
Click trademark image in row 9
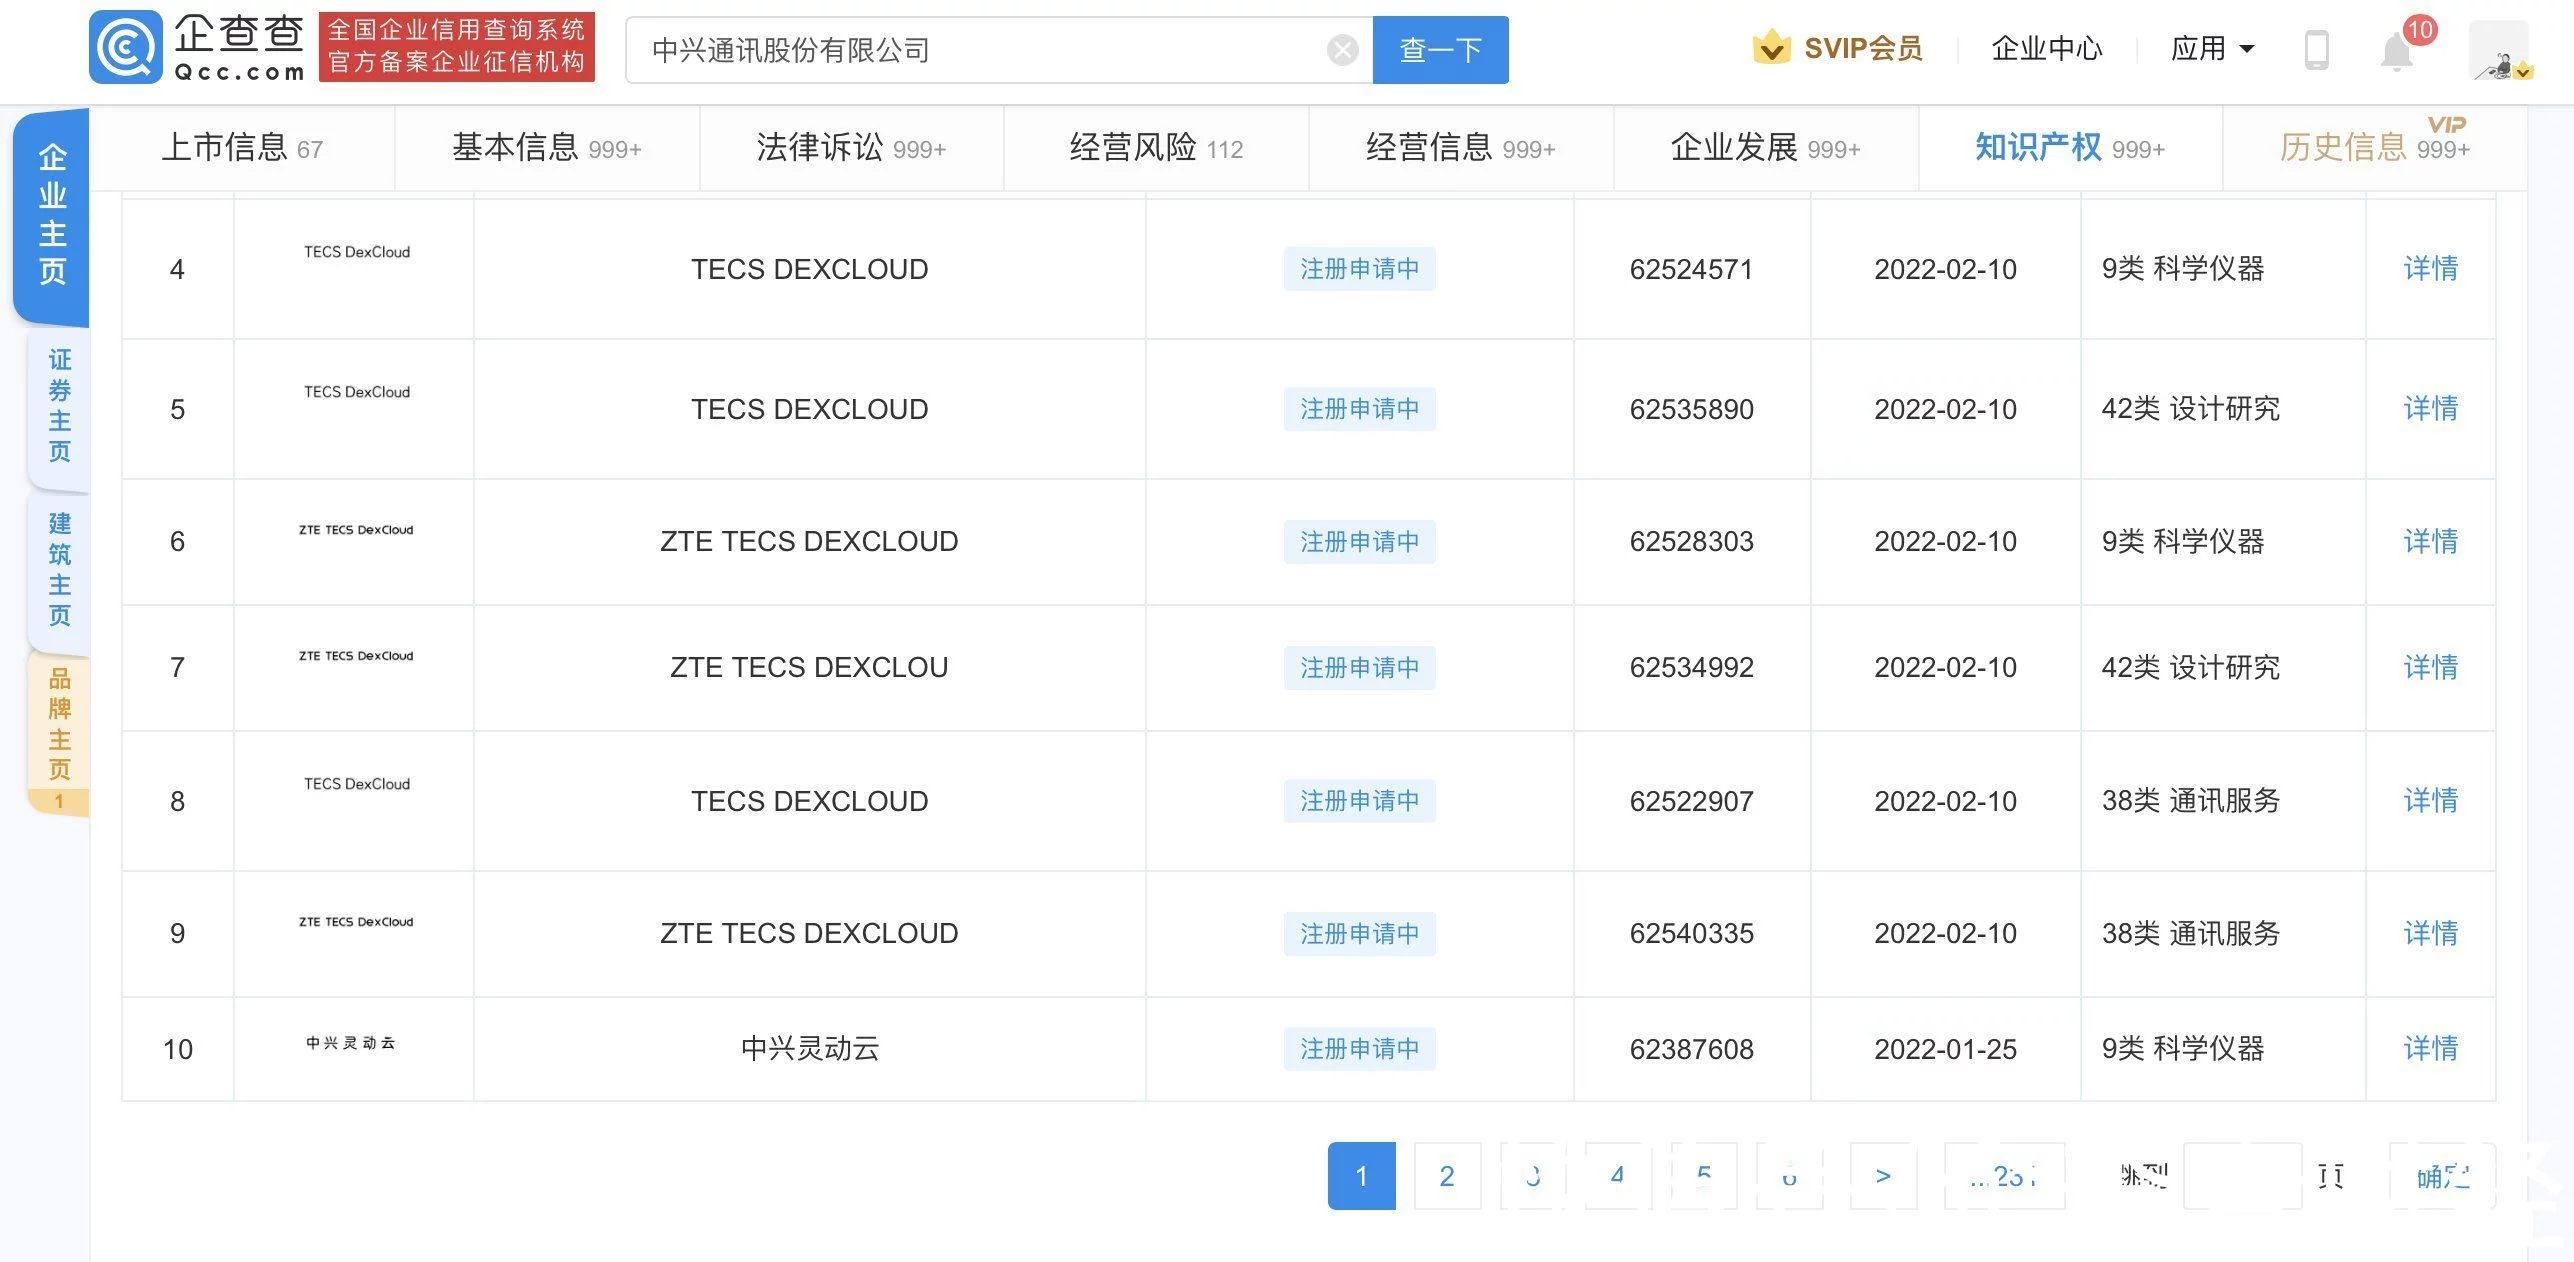(x=356, y=922)
